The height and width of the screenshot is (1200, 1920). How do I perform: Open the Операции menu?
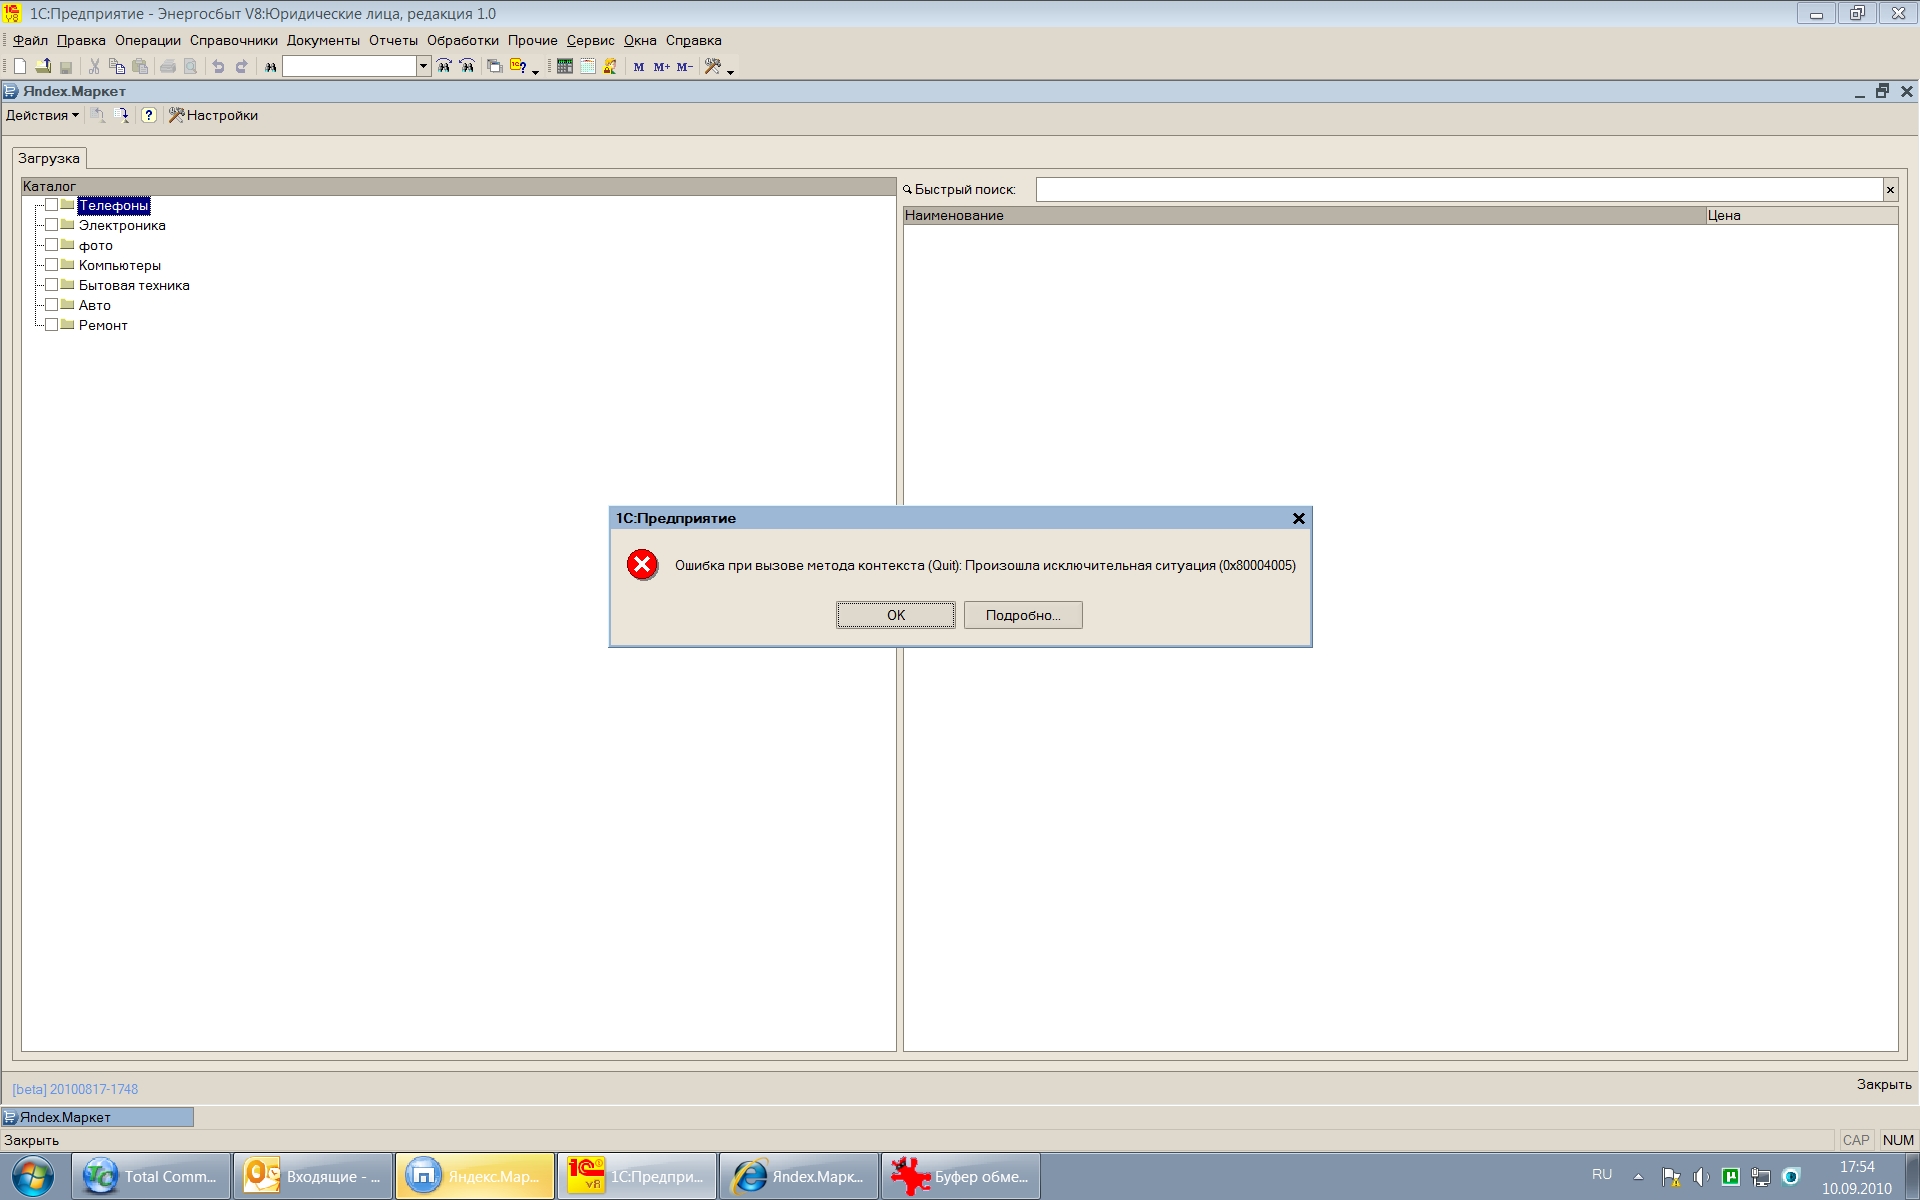click(x=148, y=41)
